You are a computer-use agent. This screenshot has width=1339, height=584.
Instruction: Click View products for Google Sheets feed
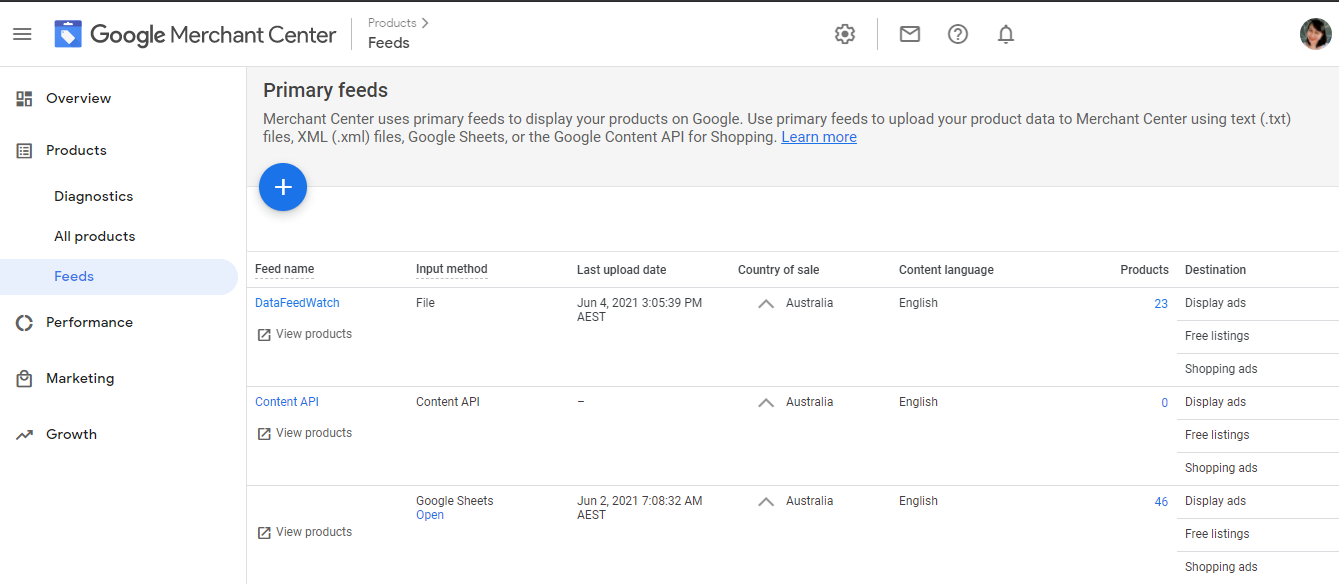314,532
